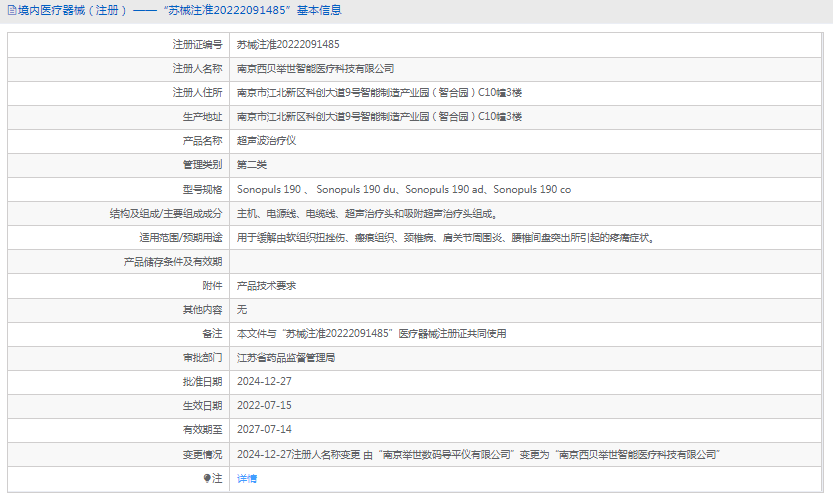Select approval date 2024-12-27

pyautogui.click(x=264, y=382)
